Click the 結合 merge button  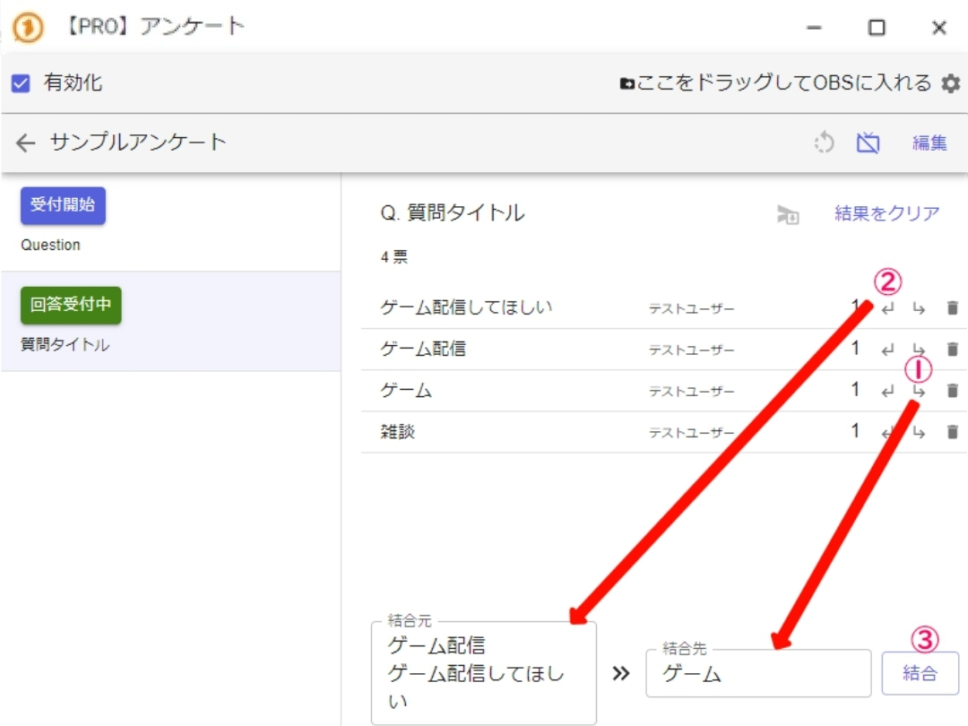[920, 673]
